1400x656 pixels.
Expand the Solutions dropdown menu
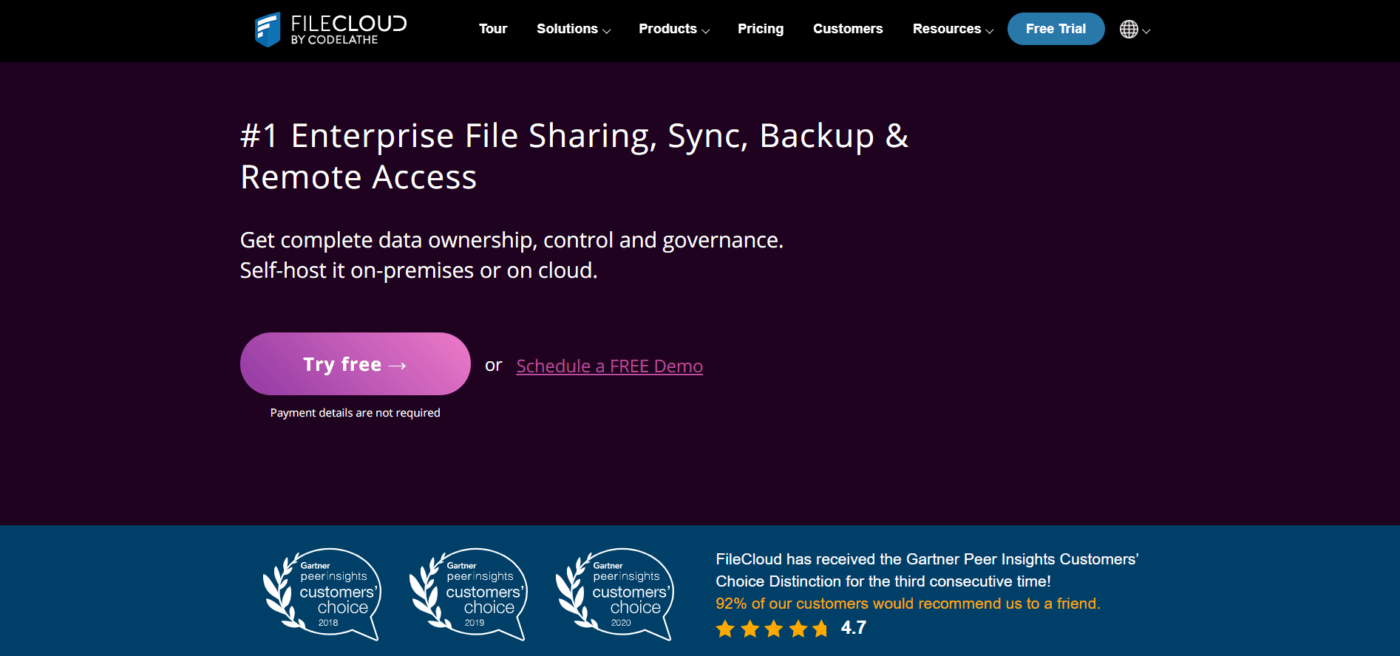point(573,29)
